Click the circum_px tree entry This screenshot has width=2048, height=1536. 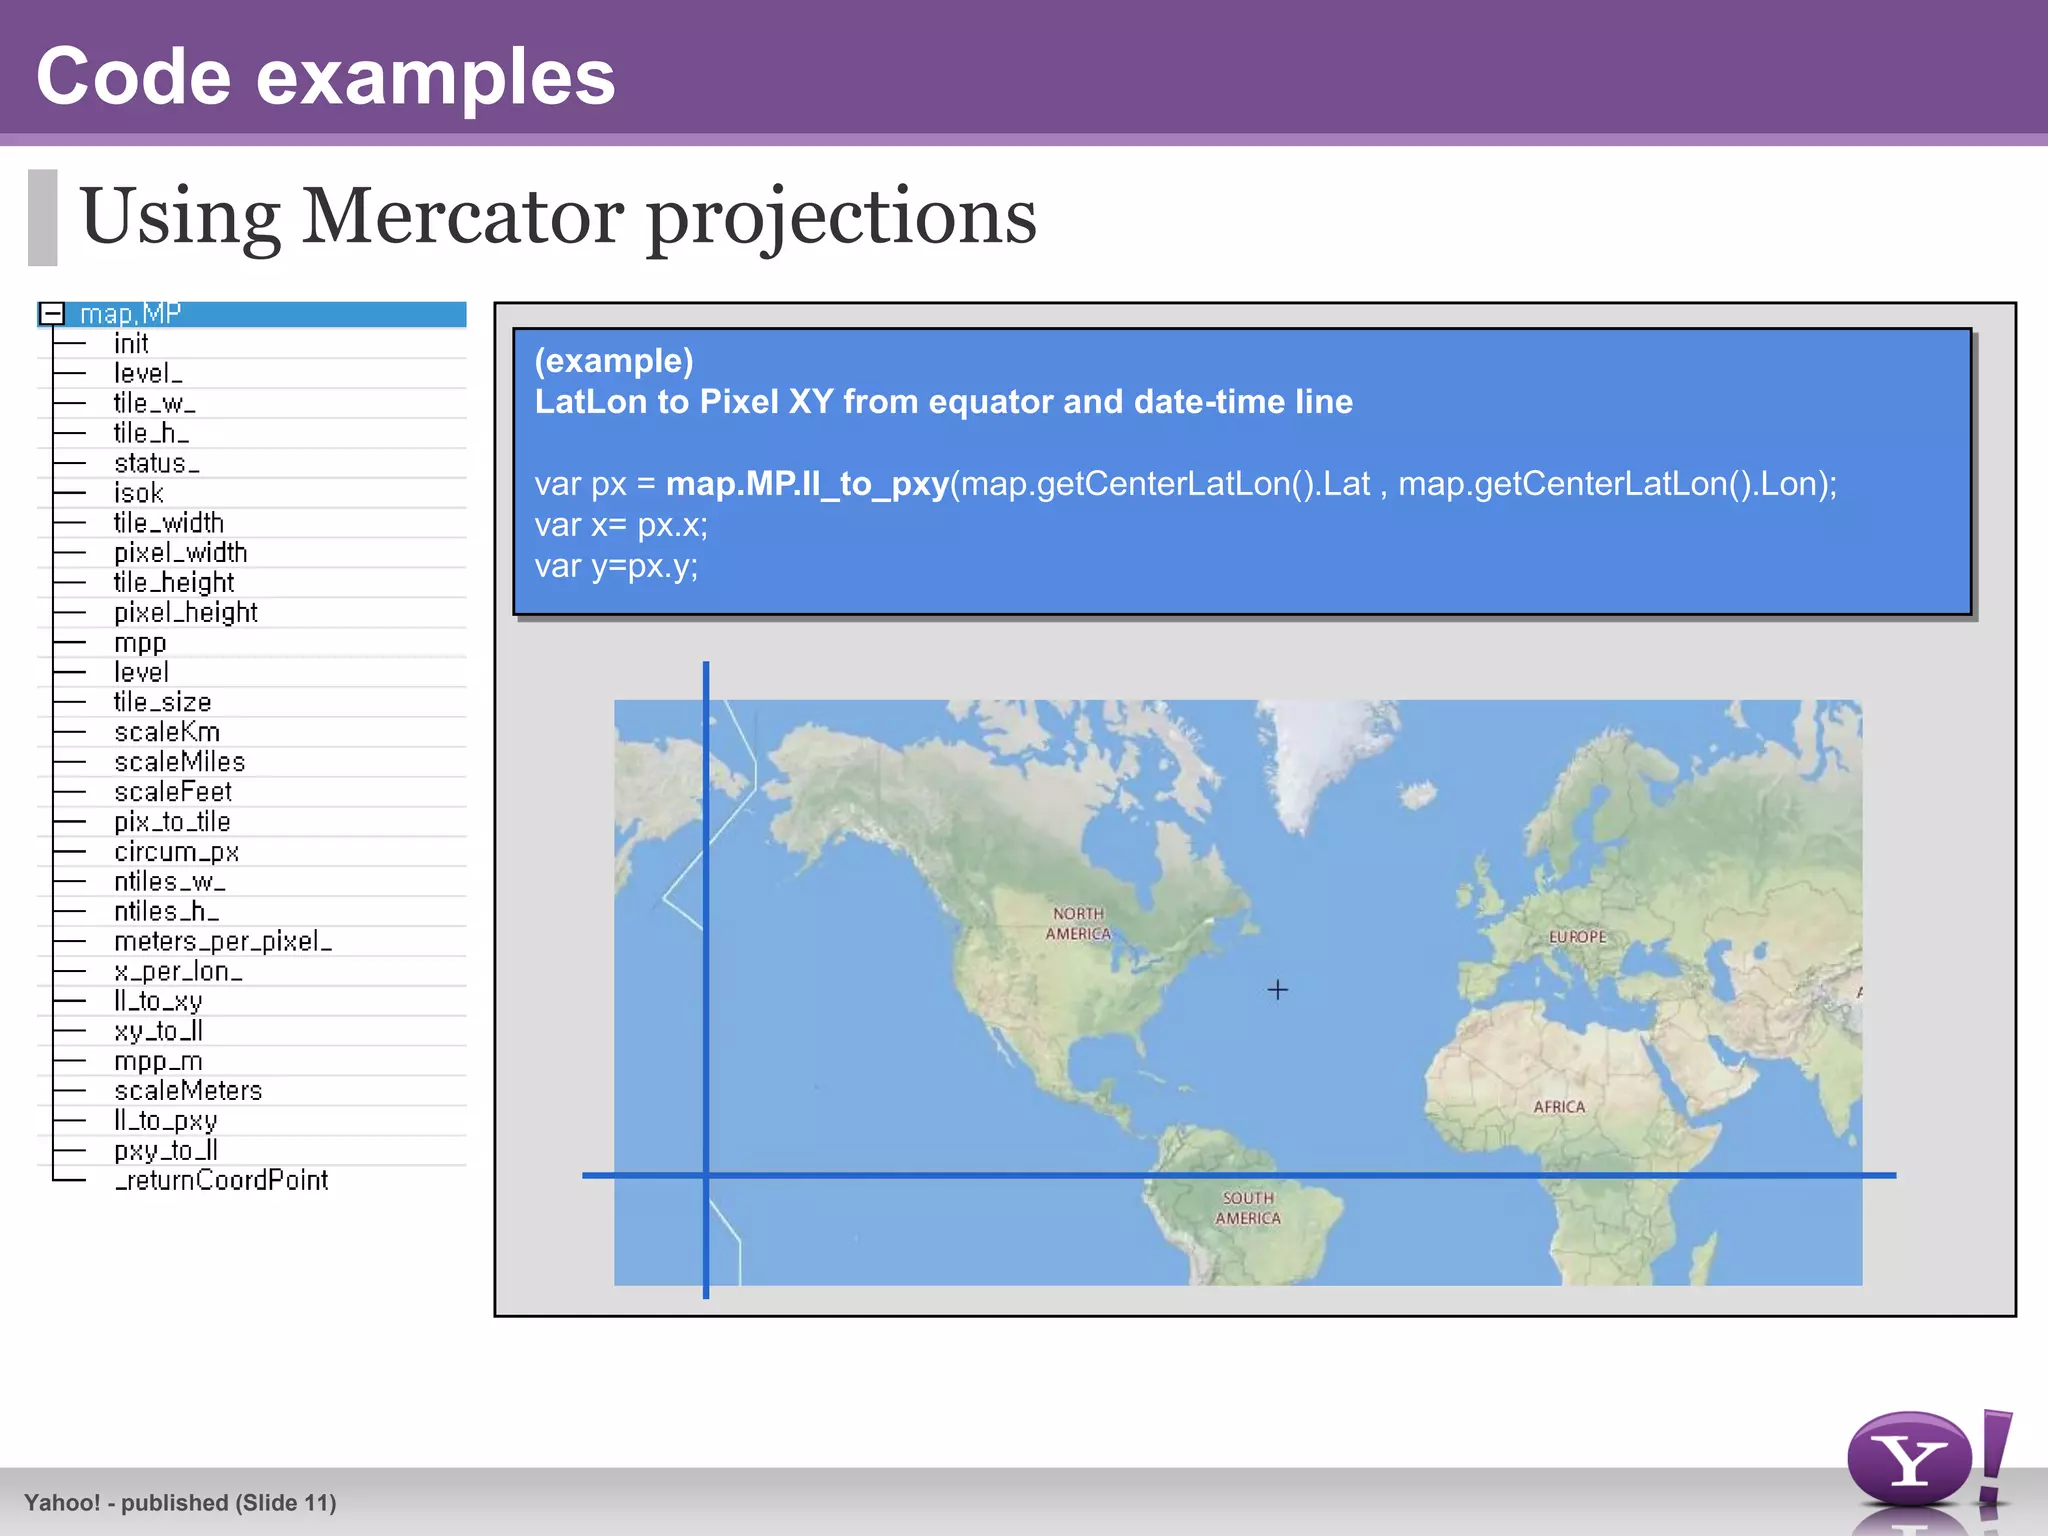tap(176, 852)
